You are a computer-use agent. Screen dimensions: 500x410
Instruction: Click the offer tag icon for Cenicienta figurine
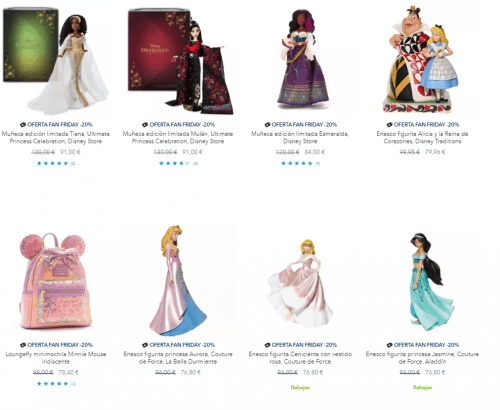pyautogui.click(x=267, y=345)
